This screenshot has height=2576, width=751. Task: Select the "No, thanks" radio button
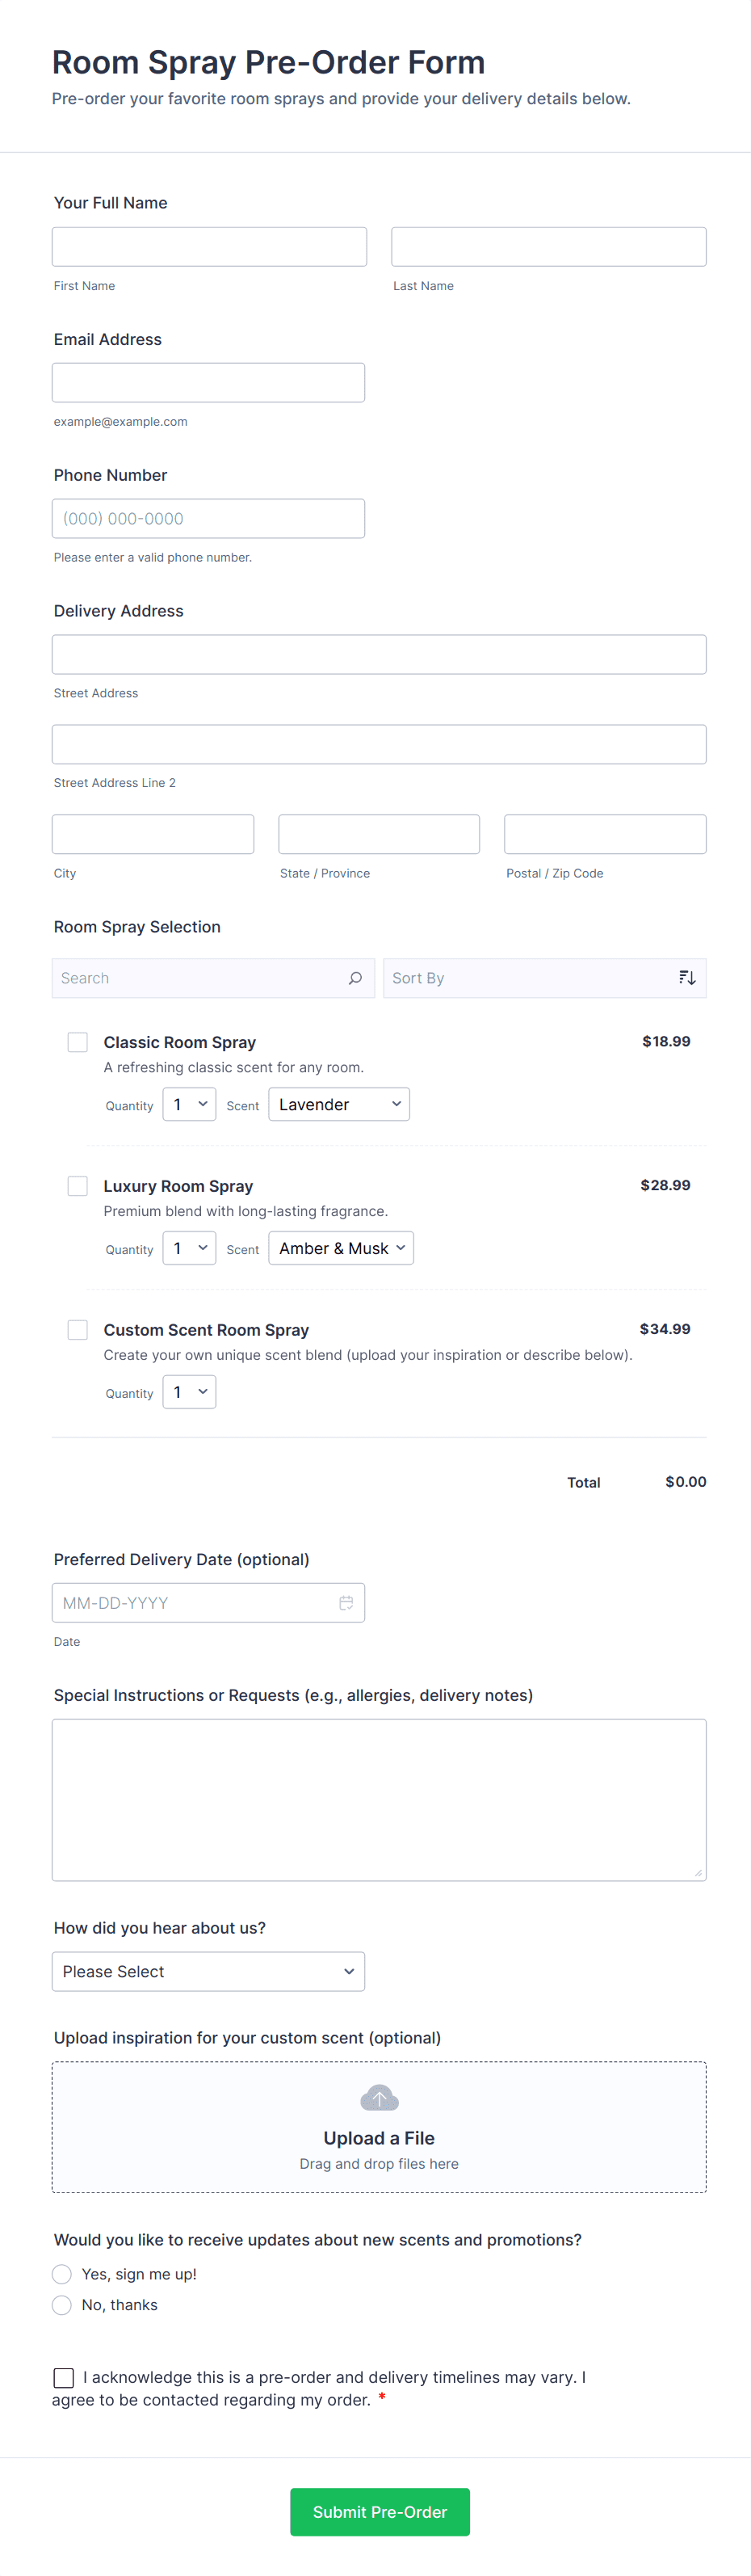coord(62,2305)
